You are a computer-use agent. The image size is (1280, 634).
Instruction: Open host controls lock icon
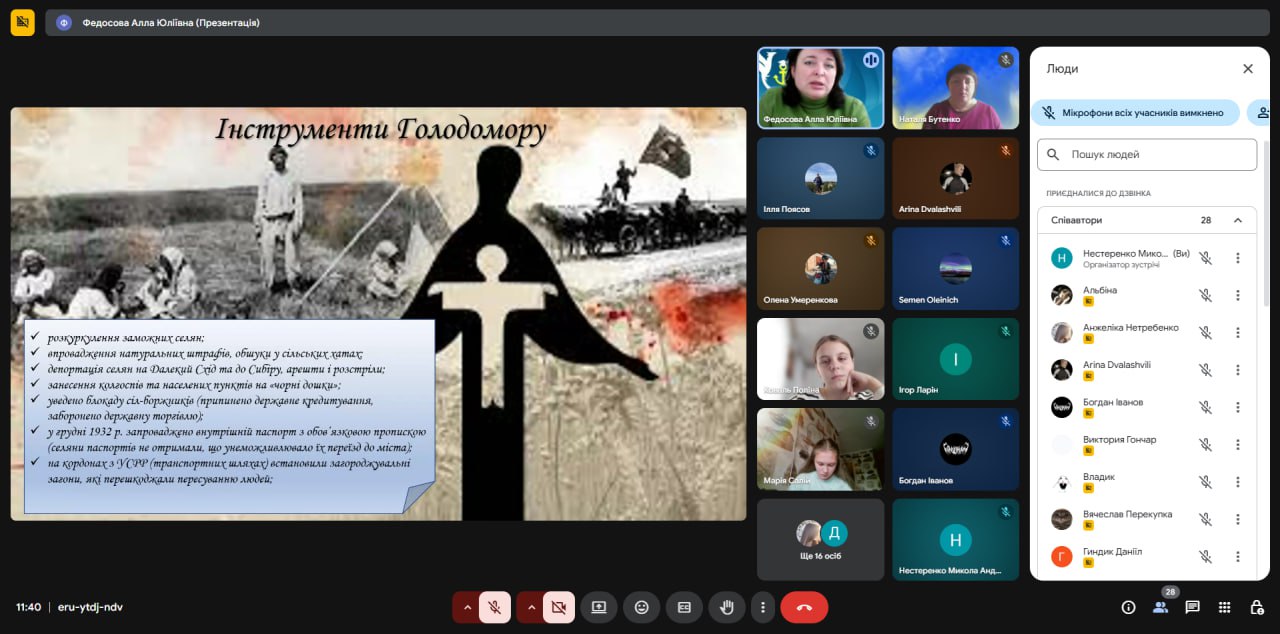[1256, 607]
